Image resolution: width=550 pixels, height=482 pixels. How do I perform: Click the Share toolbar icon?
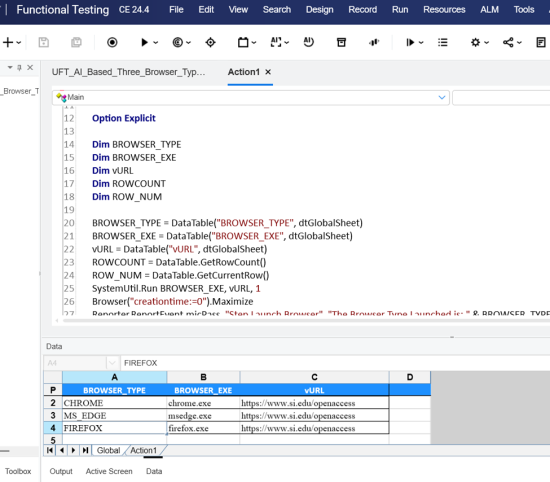point(508,42)
